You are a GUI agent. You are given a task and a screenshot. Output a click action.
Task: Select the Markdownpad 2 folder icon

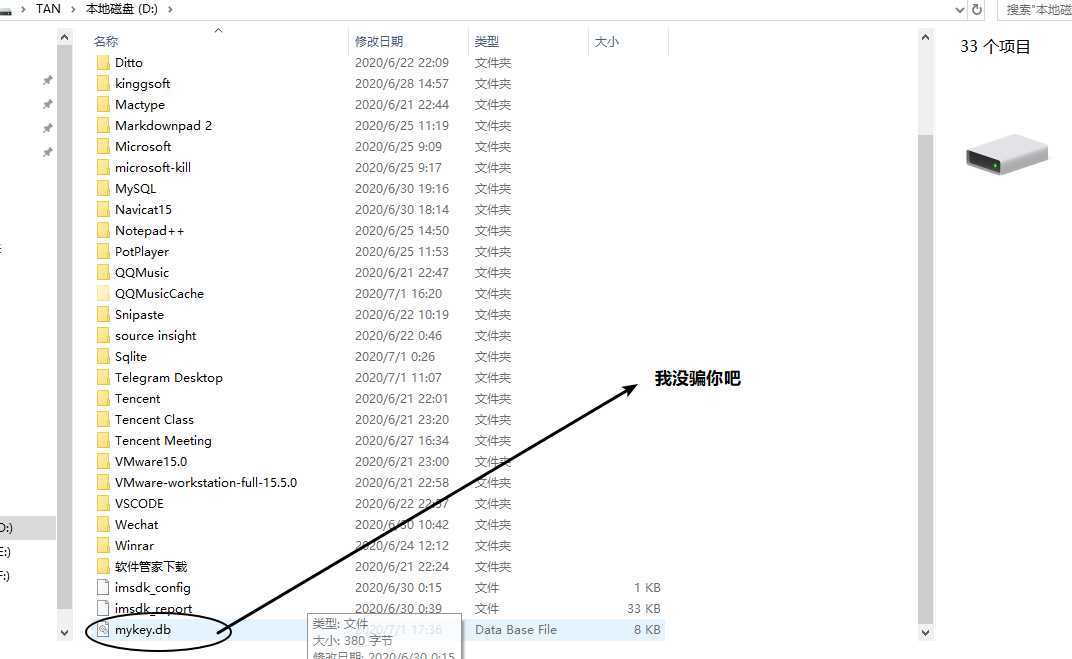[103, 126]
